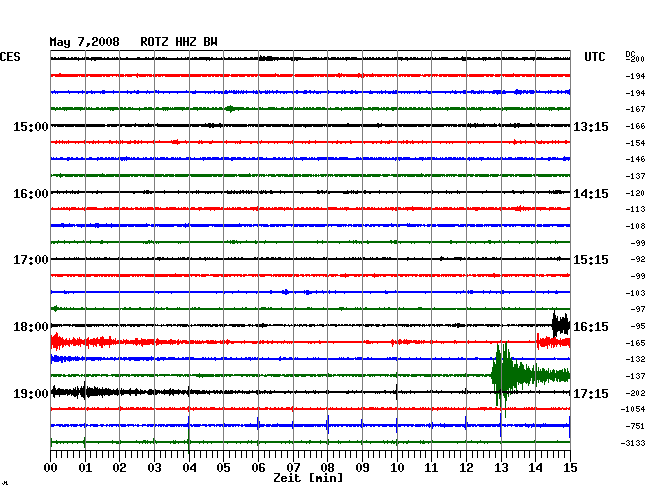Screen dimensions: 650x494
Task: Click the "15:15" UTC time label
Action: click(x=591, y=260)
